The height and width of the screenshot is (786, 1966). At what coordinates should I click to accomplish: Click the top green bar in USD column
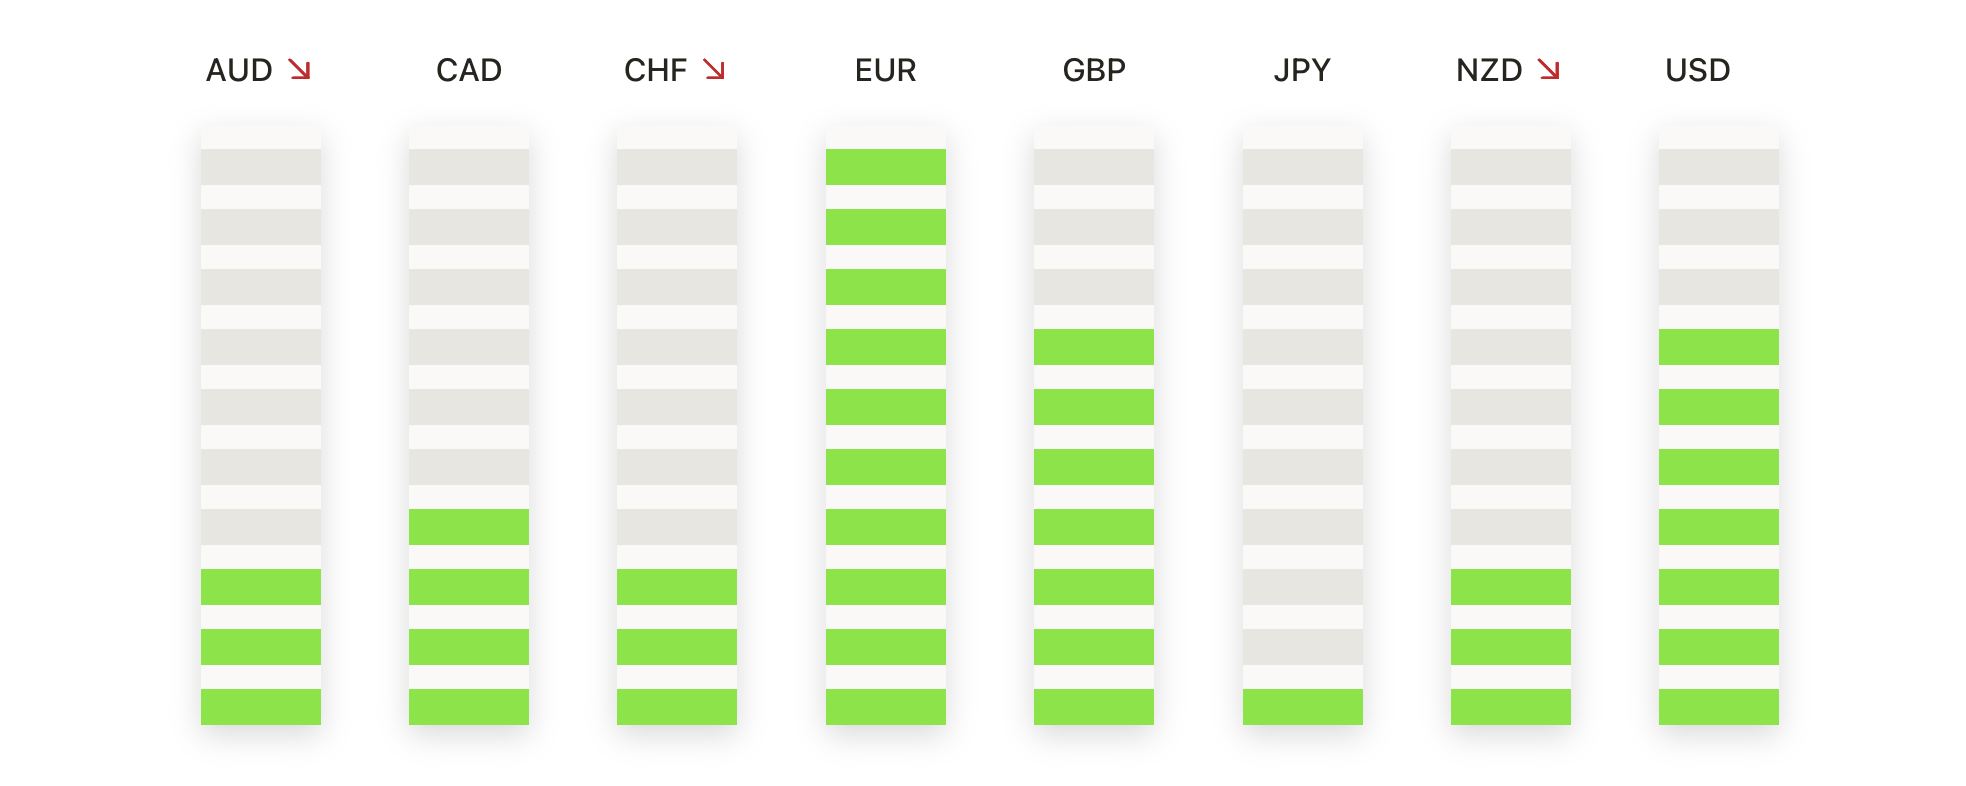click(1719, 347)
